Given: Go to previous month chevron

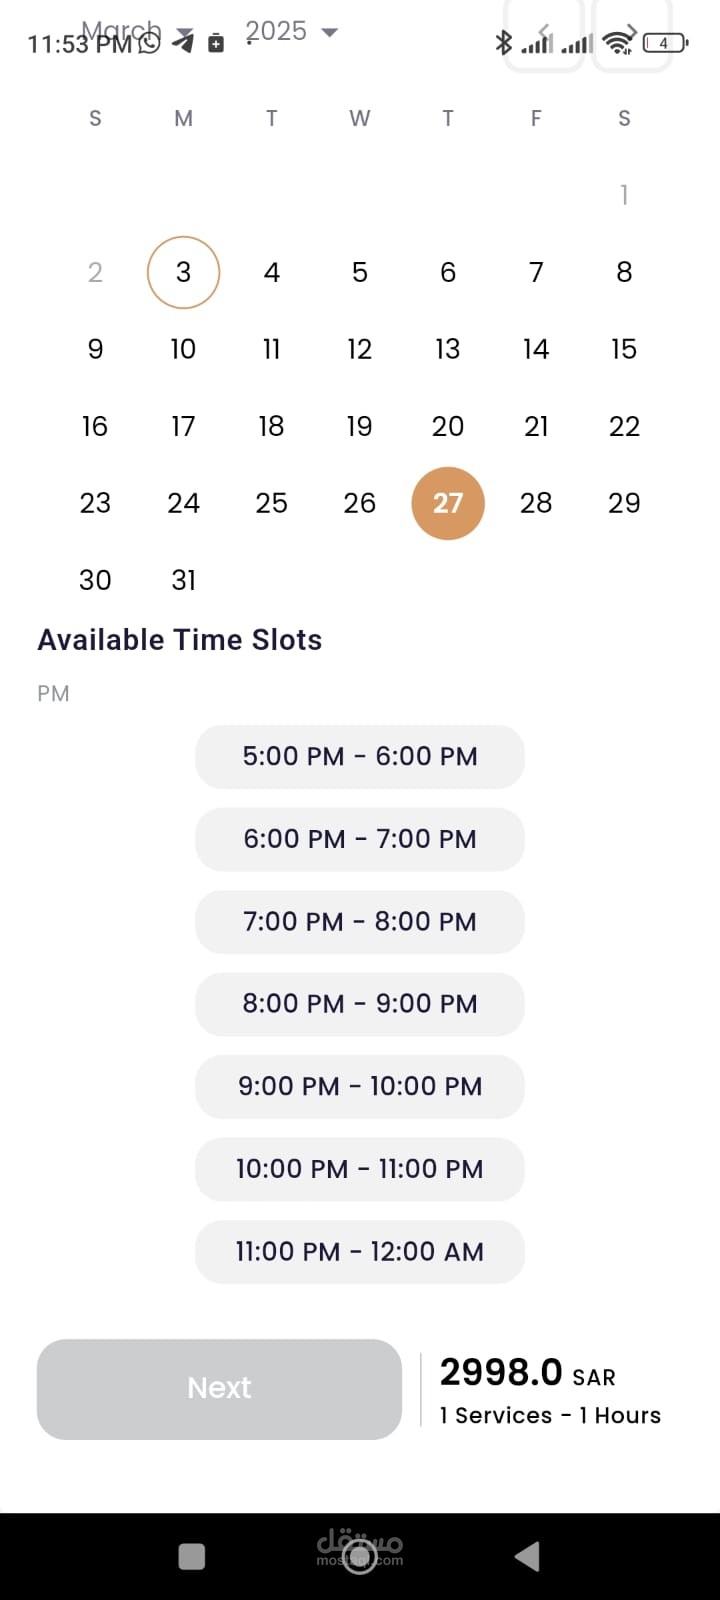Looking at the screenshot, I should (x=543, y=33).
